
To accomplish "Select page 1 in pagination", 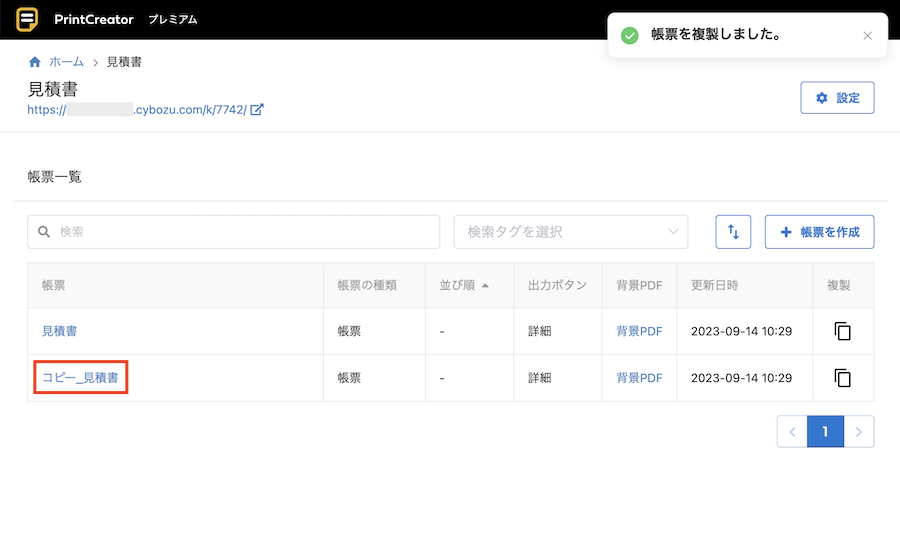I will [825, 432].
